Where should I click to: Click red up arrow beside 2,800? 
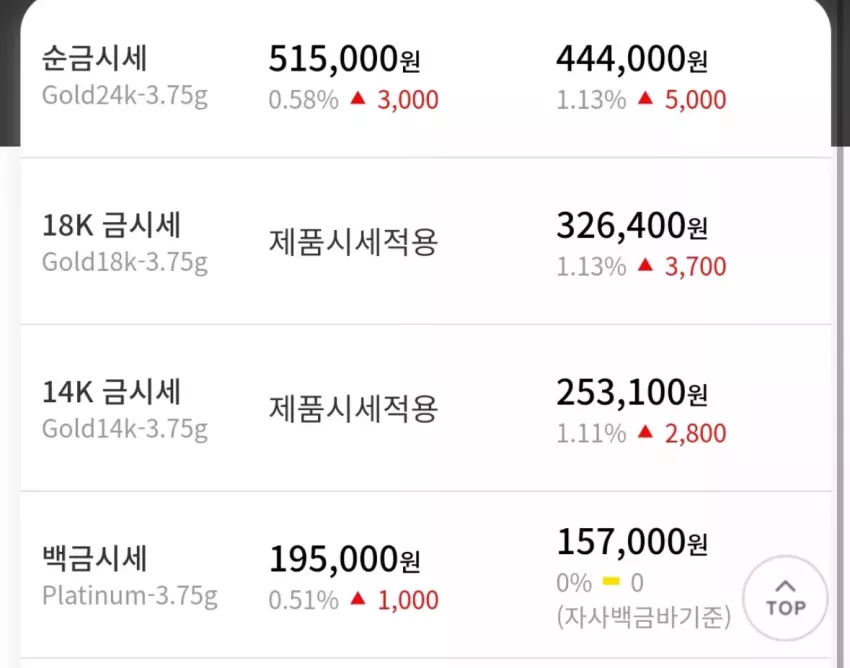[x=645, y=432]
